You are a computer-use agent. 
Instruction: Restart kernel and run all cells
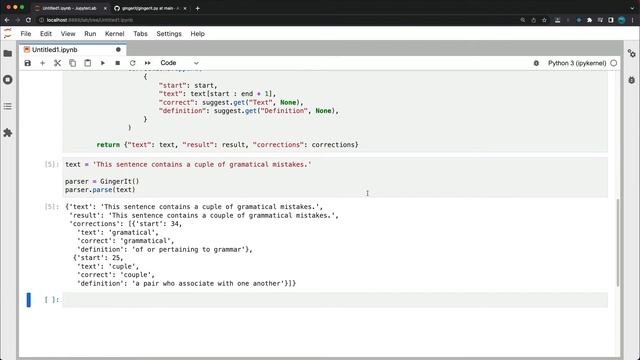click(147, 63)
